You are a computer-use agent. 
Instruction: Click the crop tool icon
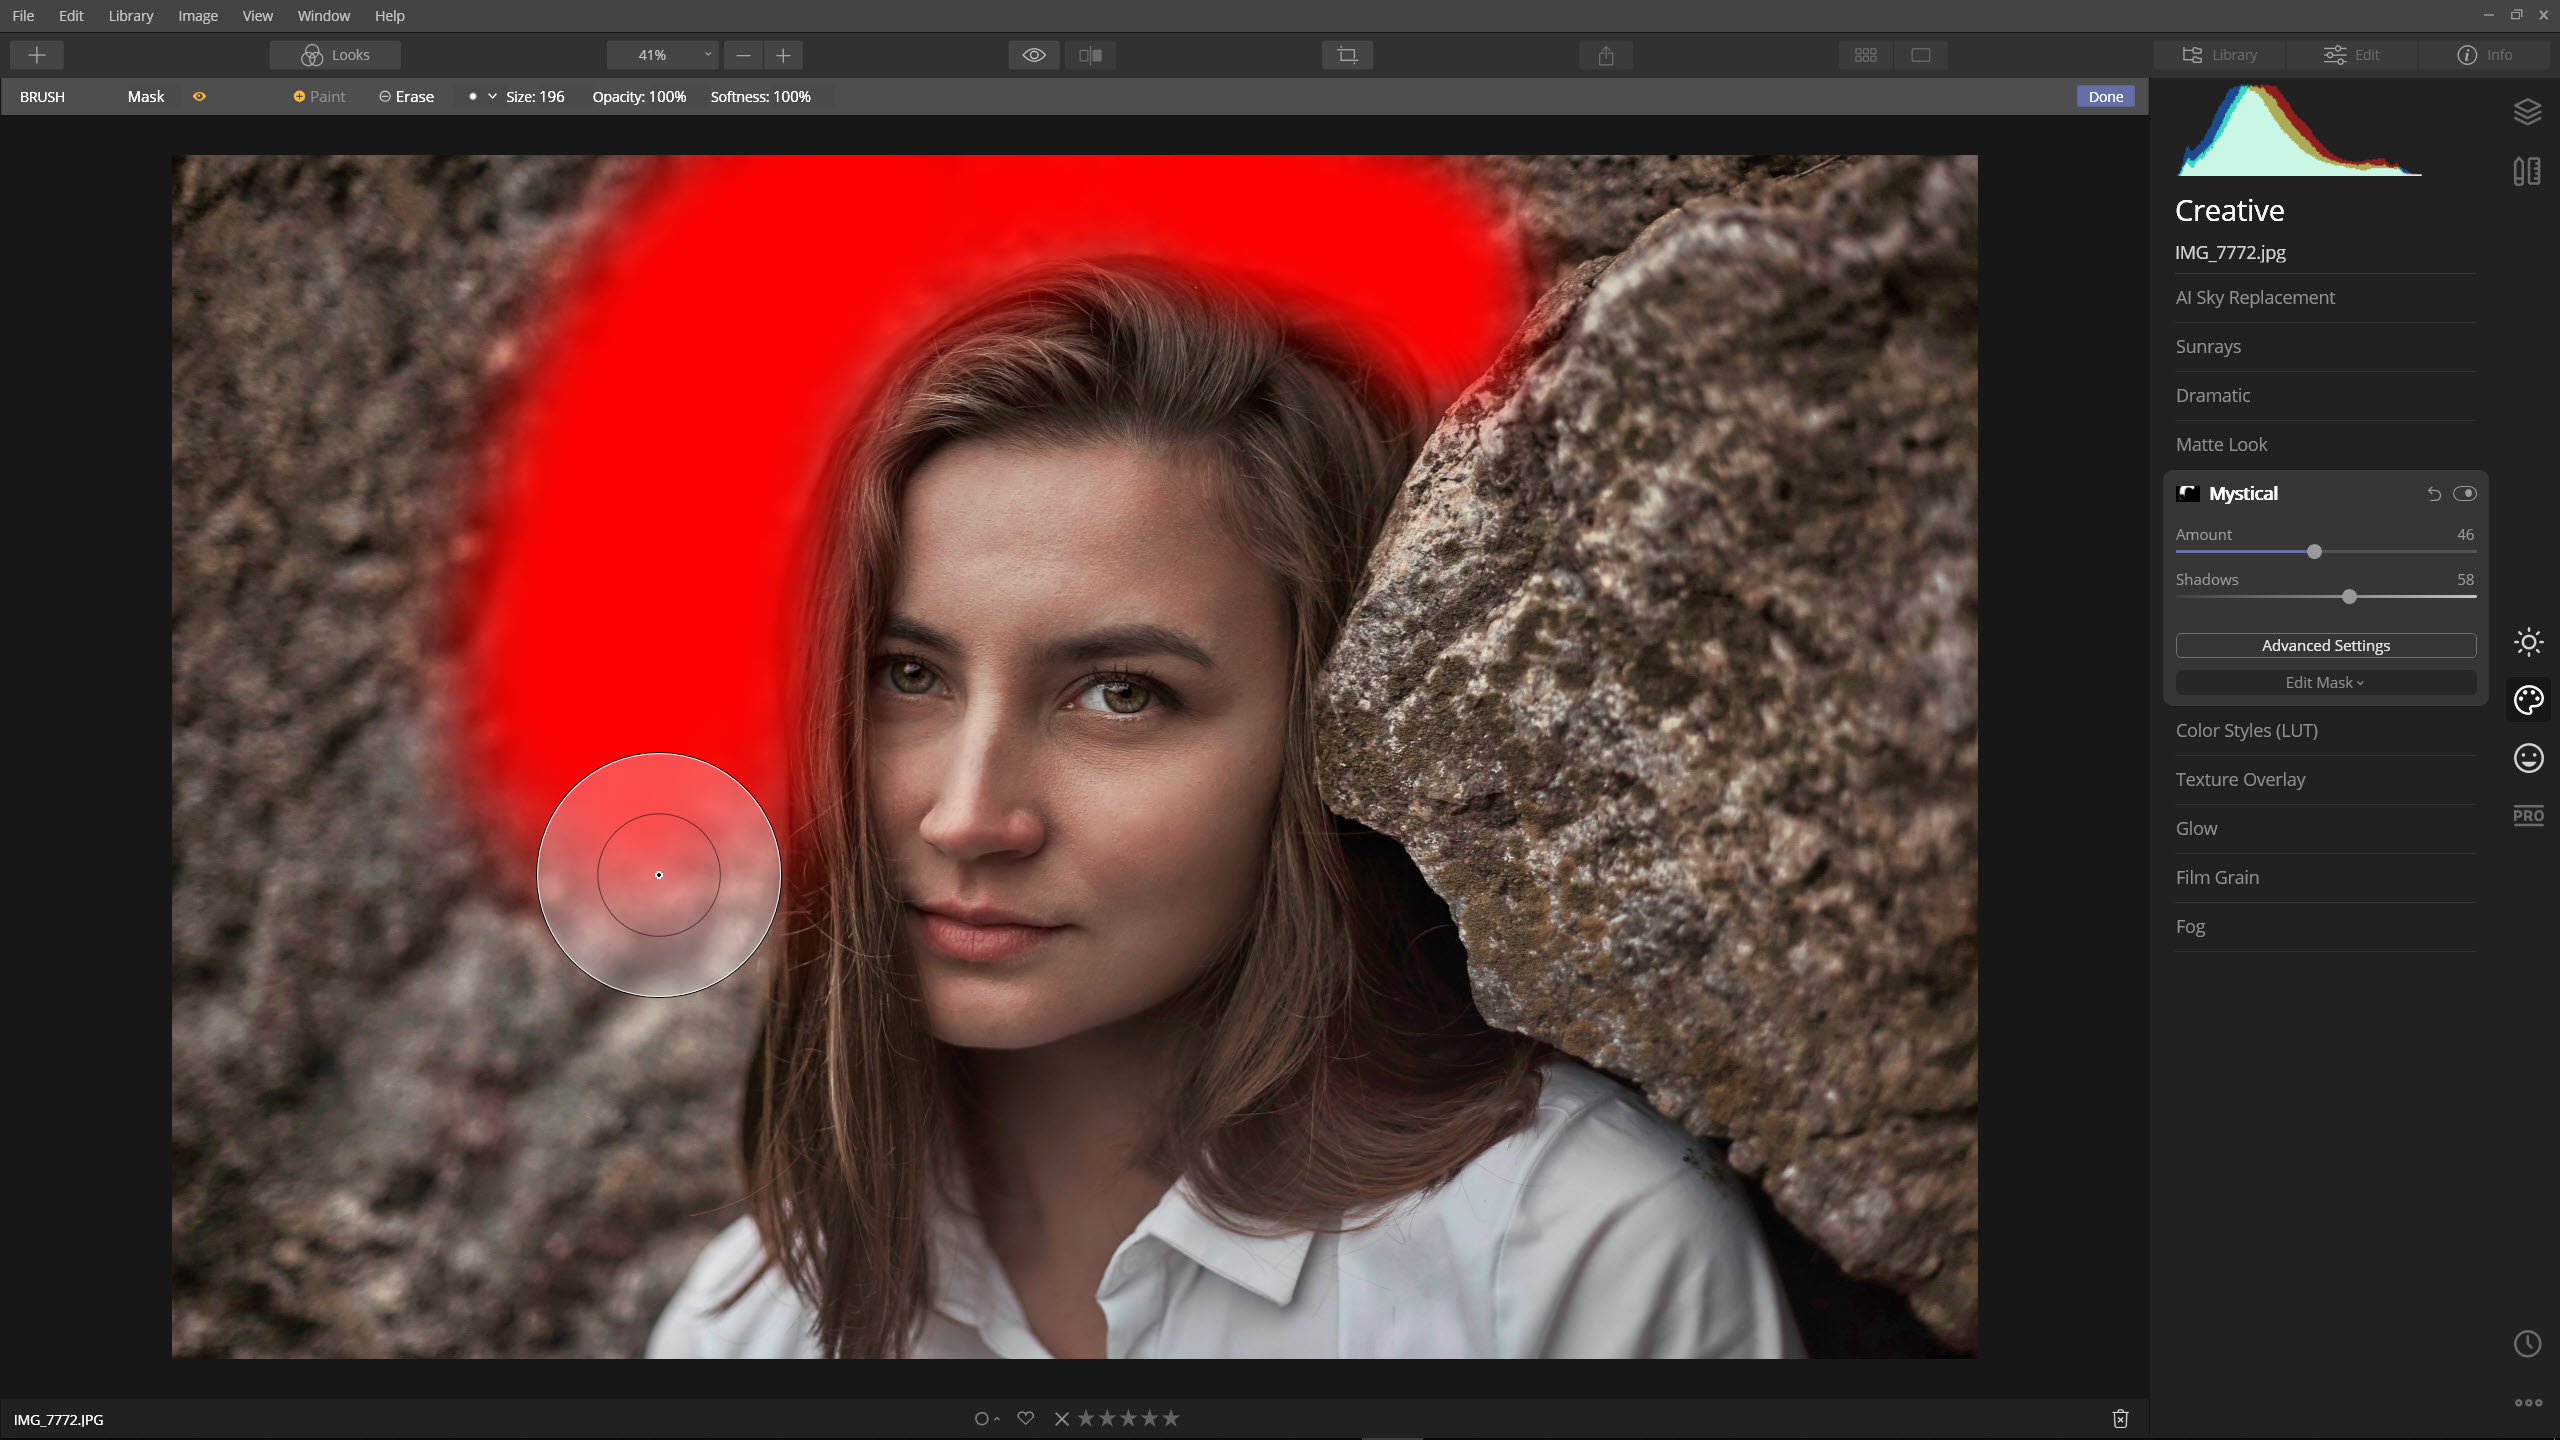(1347, 55)
